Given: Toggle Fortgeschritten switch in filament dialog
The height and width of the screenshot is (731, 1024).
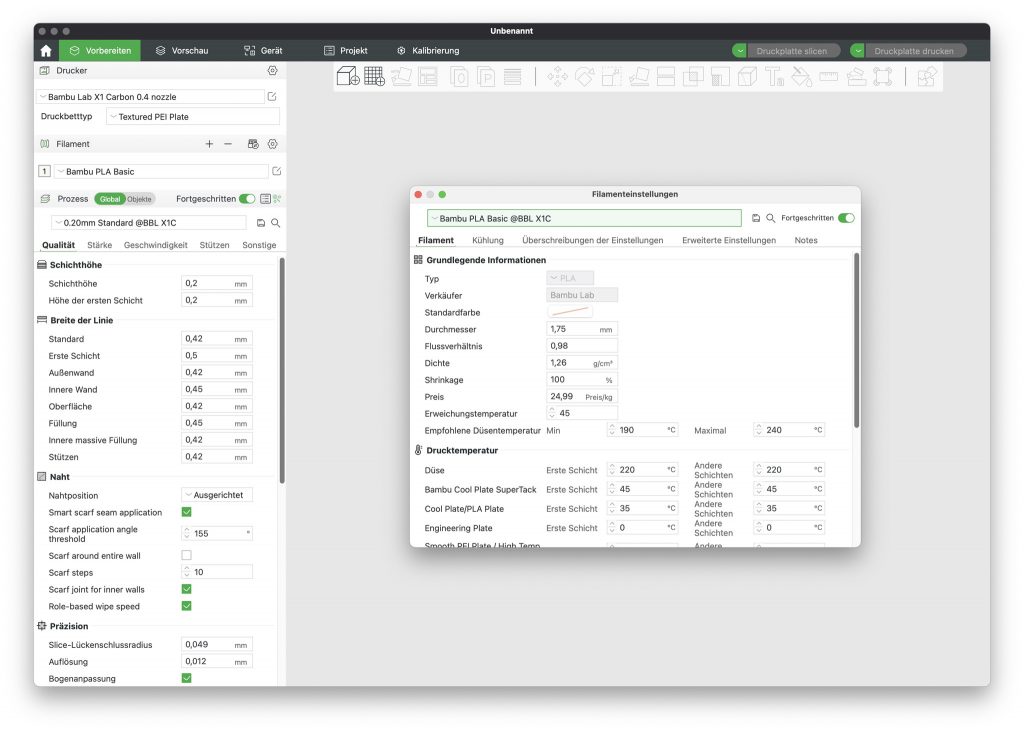Looking at the screenshot, I should (846, 218).
